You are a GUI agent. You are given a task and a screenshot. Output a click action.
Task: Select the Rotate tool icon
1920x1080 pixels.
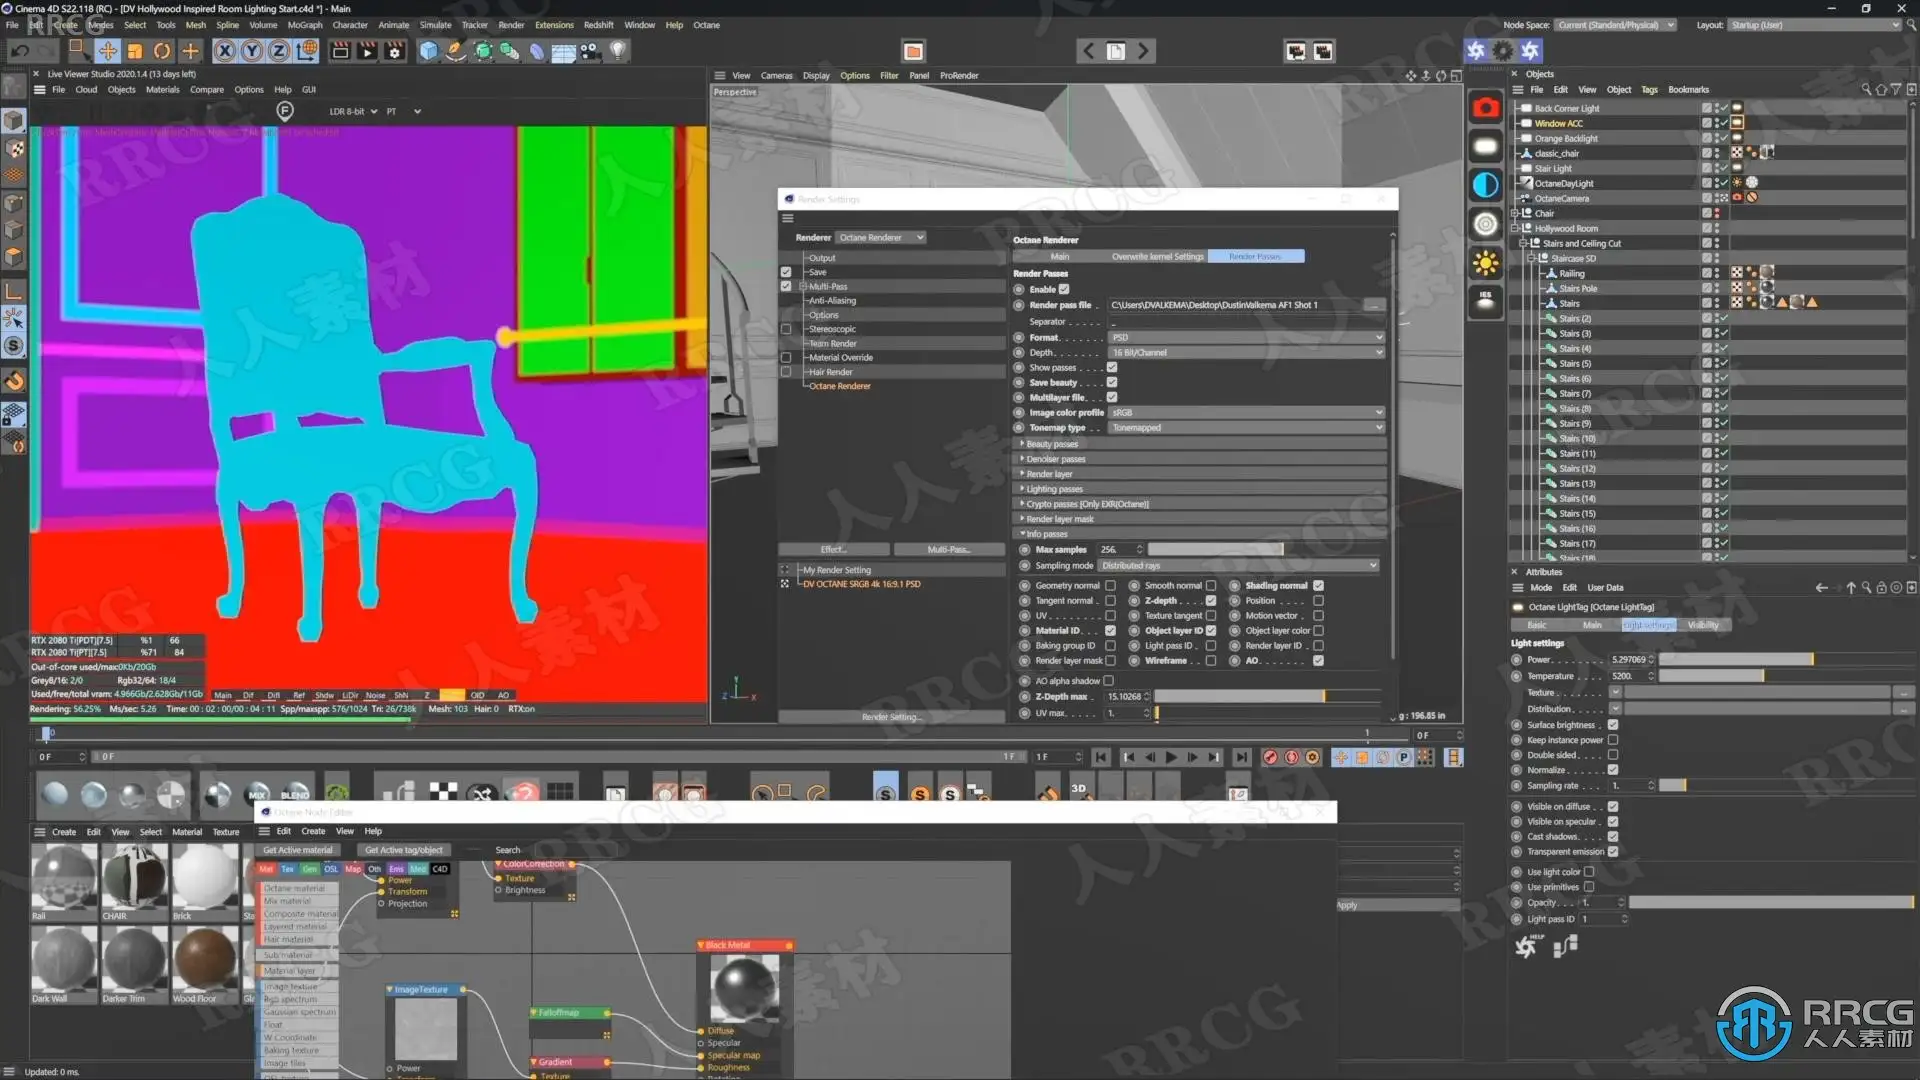click(x=162, y=51)
